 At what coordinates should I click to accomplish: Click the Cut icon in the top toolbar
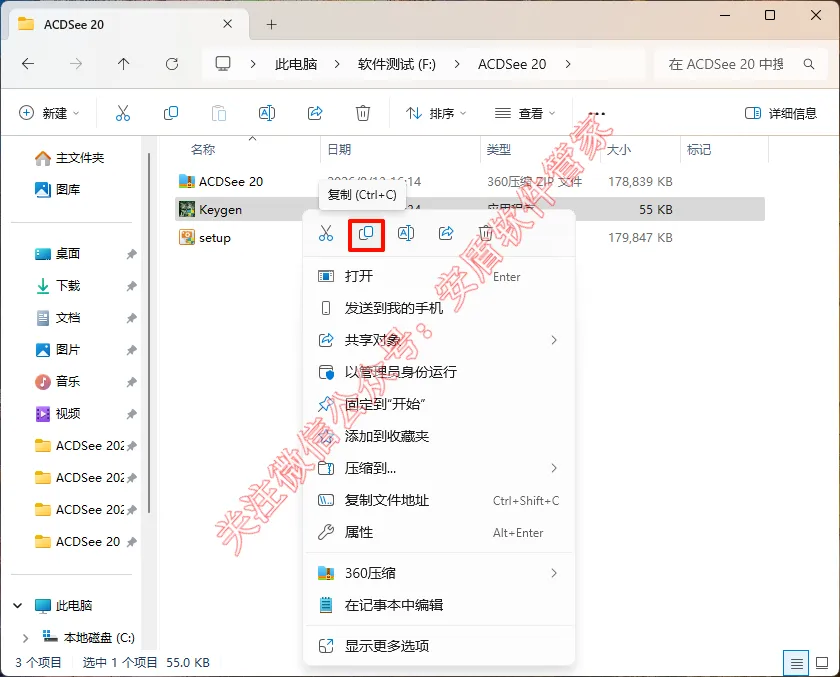click(123, 113)
